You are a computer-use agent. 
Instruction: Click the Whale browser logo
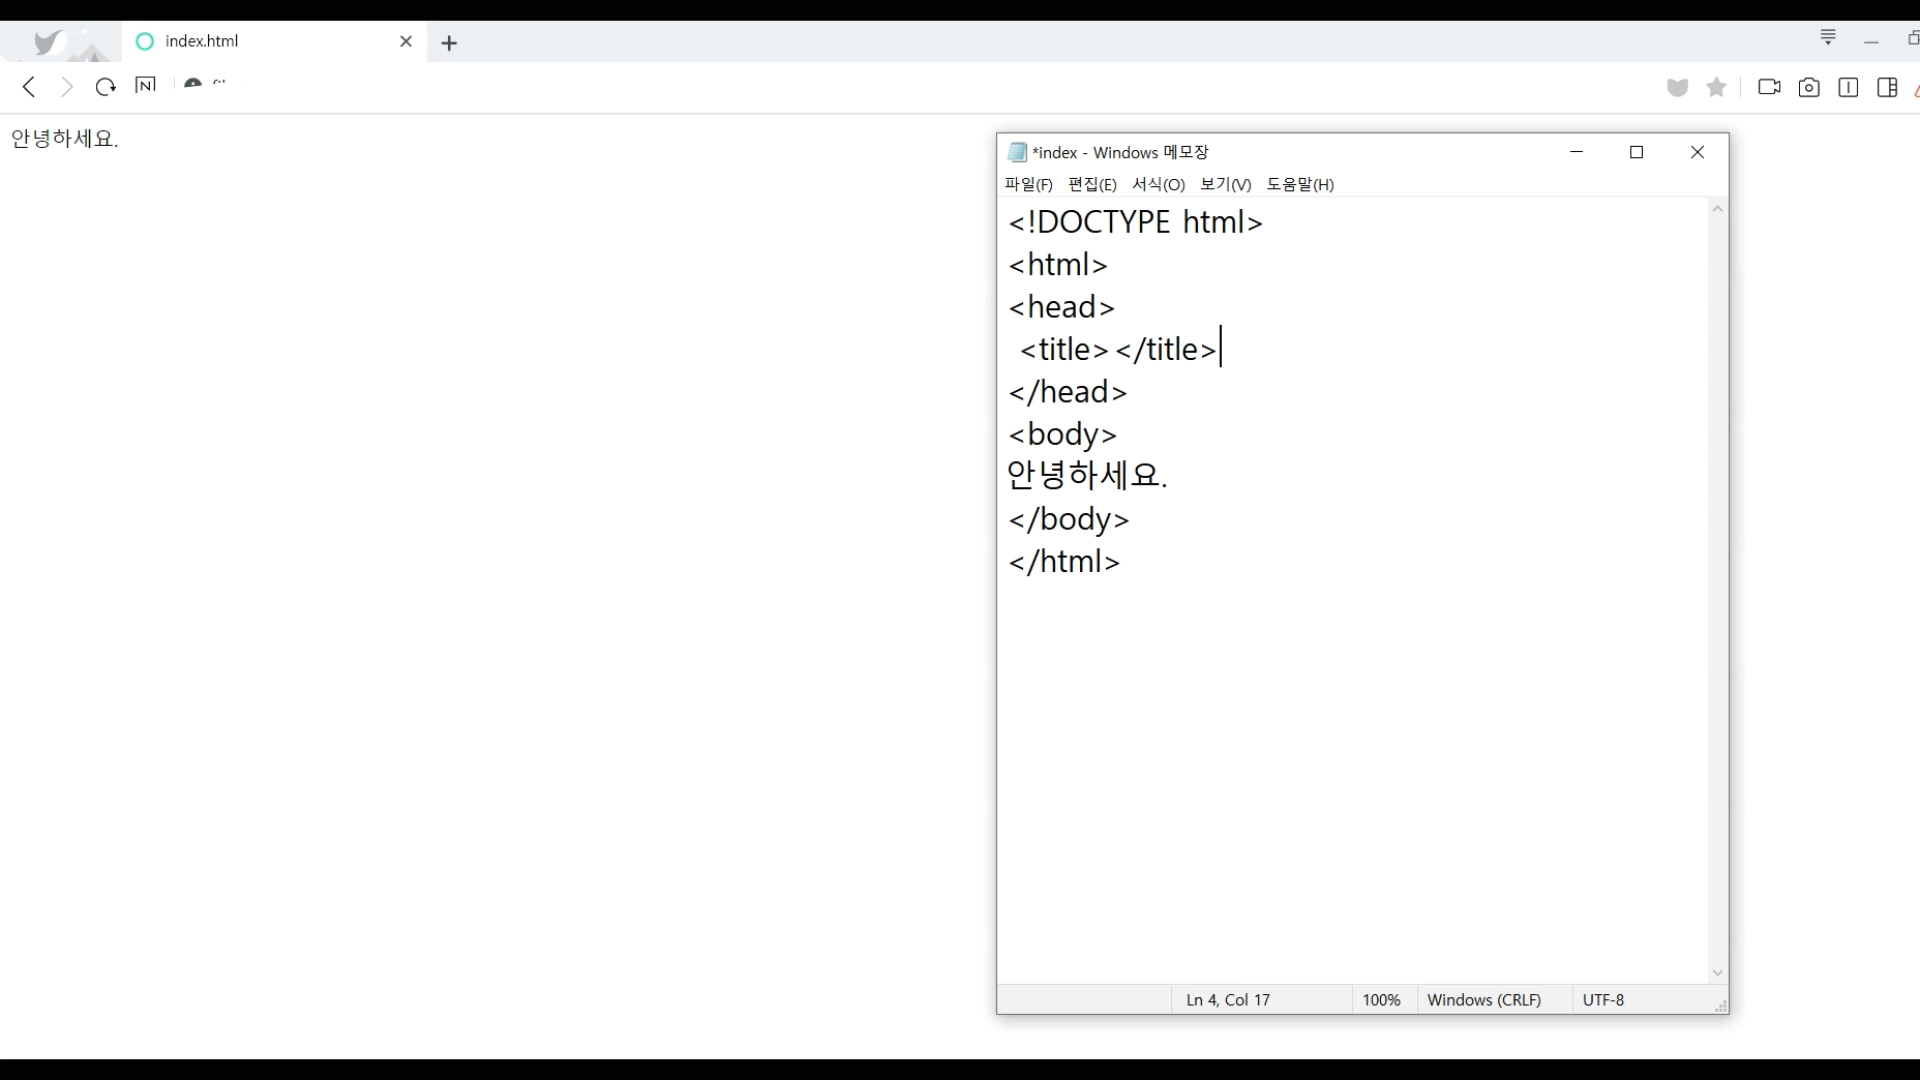coord(48,42)
